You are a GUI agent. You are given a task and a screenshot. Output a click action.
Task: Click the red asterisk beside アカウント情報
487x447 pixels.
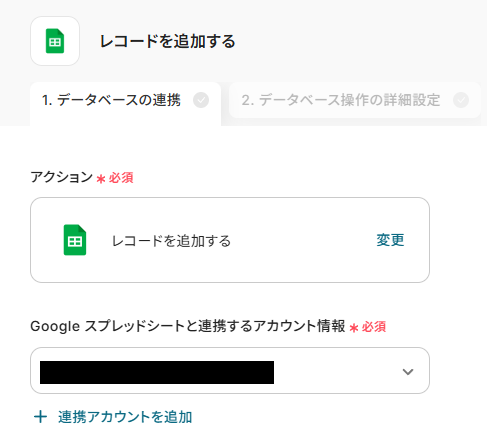[x=354, y=328]
